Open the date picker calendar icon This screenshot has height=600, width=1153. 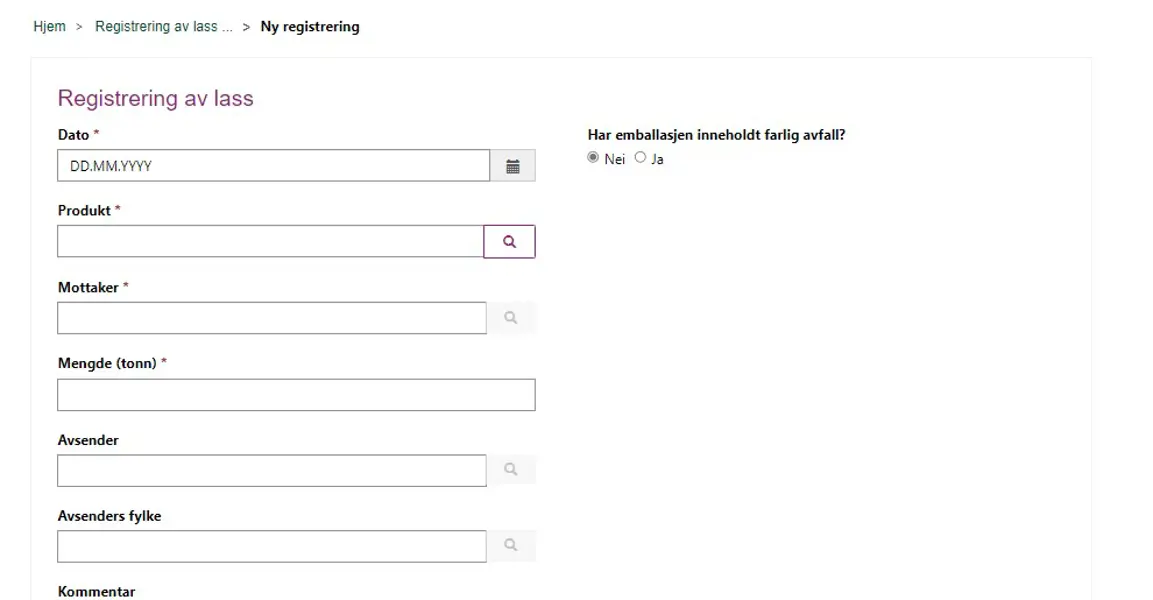pyautogui.click(x=513, y=166)
